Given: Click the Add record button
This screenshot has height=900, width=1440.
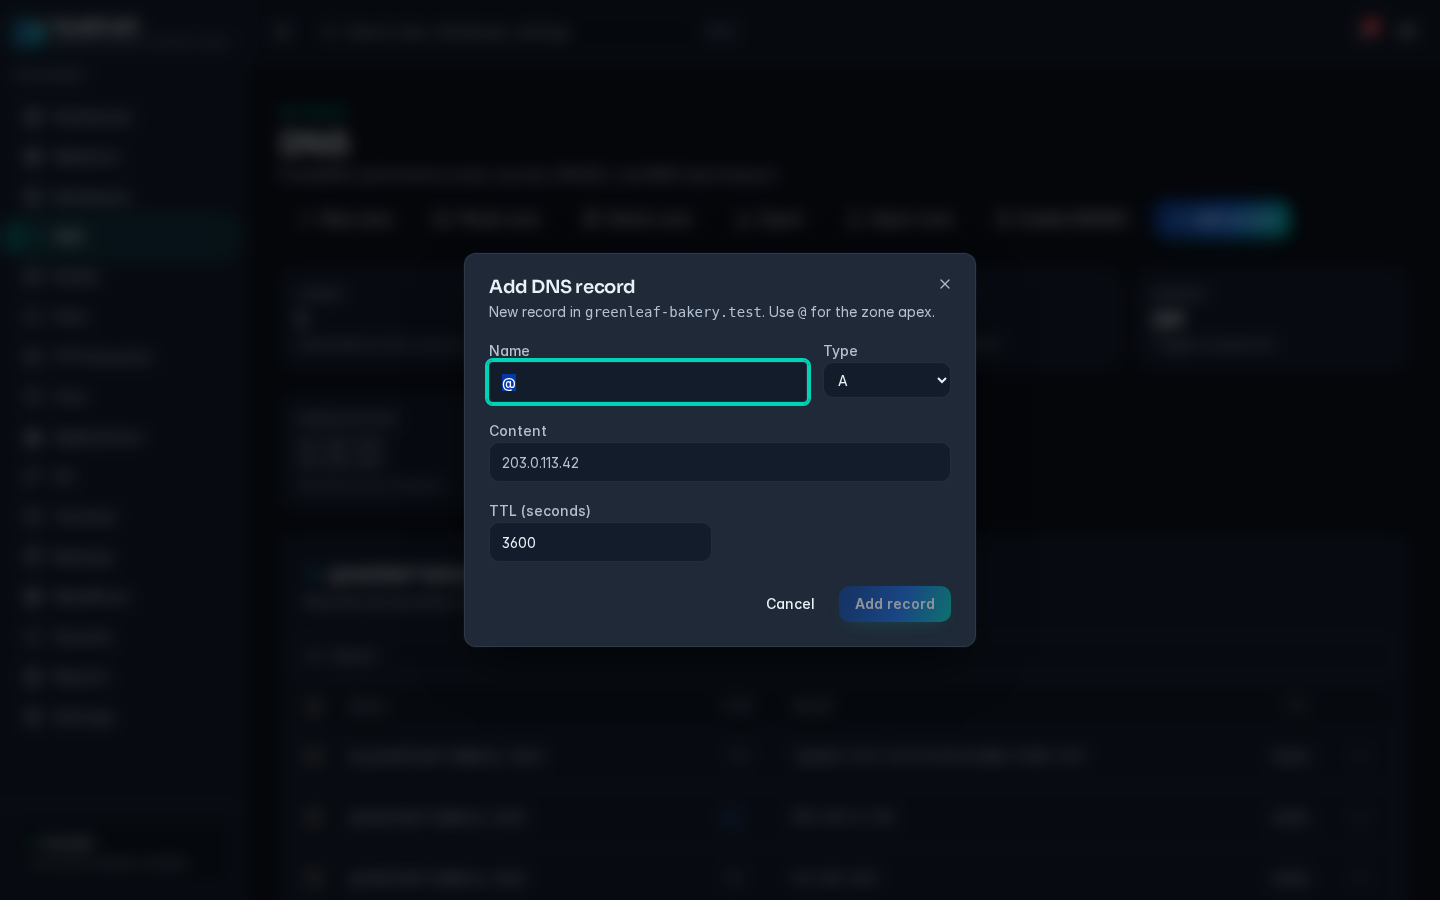Looking at the screenshot, I should pos(895,604).
